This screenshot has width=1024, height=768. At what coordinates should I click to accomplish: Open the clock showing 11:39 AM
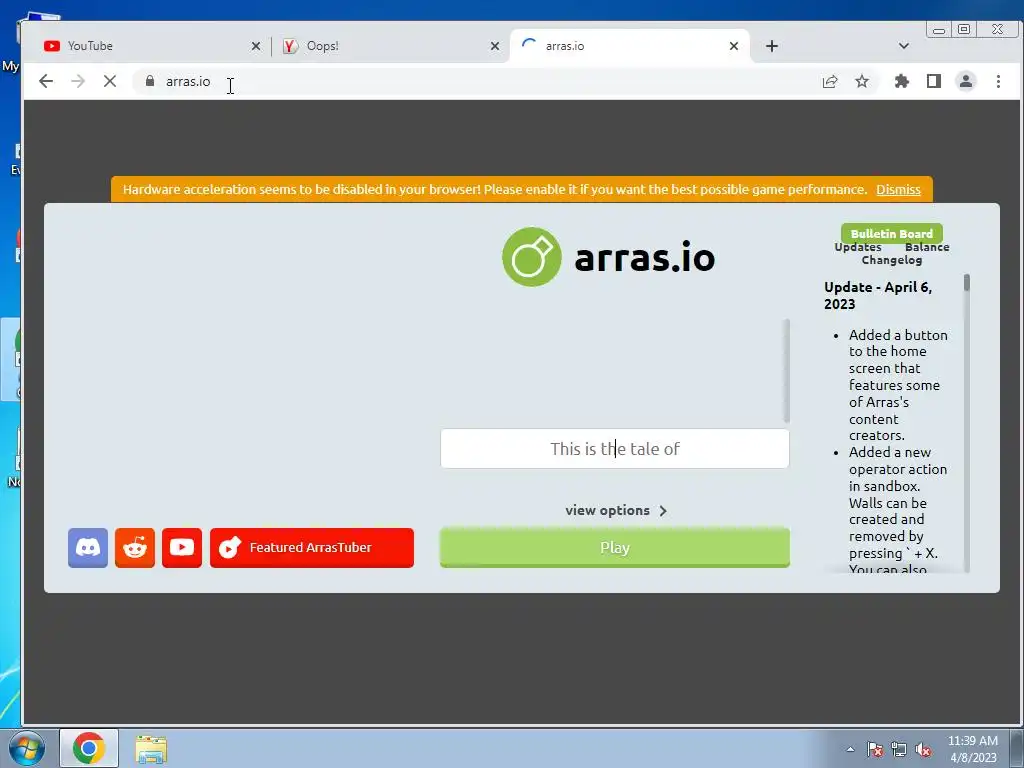coord(972,749)
